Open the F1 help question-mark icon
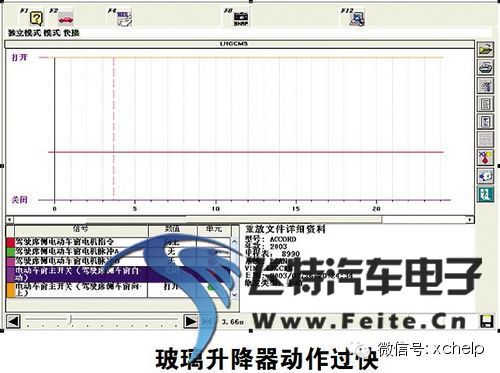The width and height of the screenshot is (500, 373). click(36, 18)
